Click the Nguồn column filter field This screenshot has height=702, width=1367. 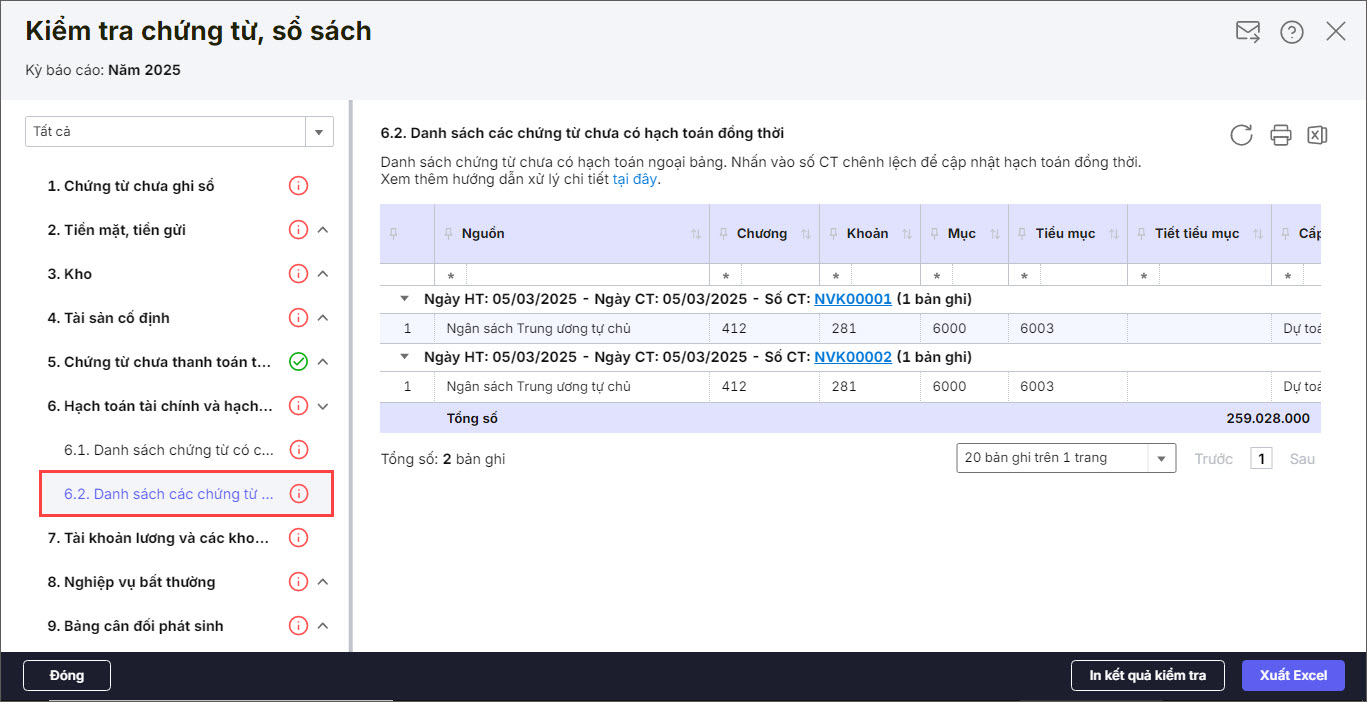pyautogui.click(x=586, y=275)
